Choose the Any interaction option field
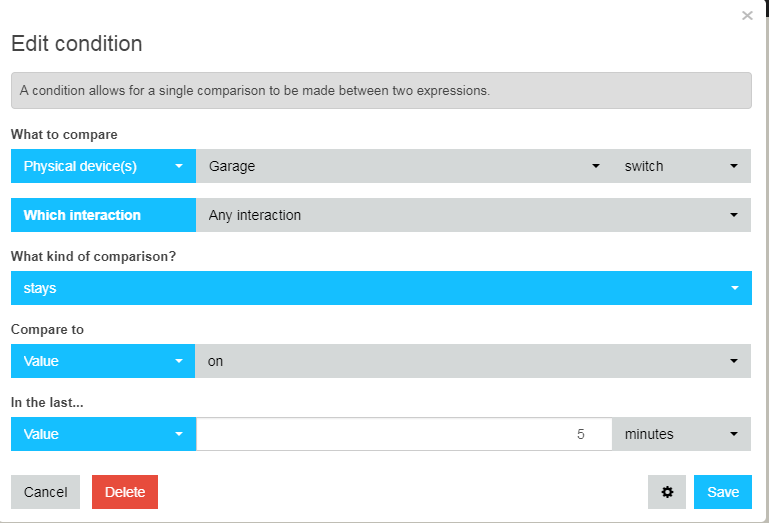Image resolution: width=769 pixels, height=523 pixels. click(473, 215)
